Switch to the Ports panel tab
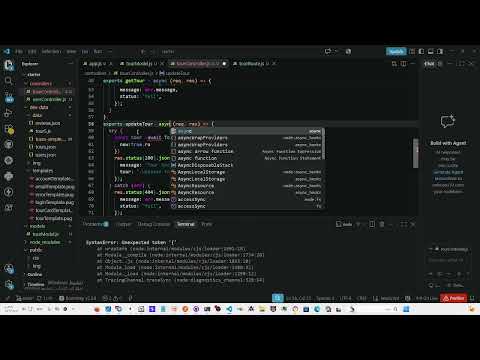 point(206,224)
